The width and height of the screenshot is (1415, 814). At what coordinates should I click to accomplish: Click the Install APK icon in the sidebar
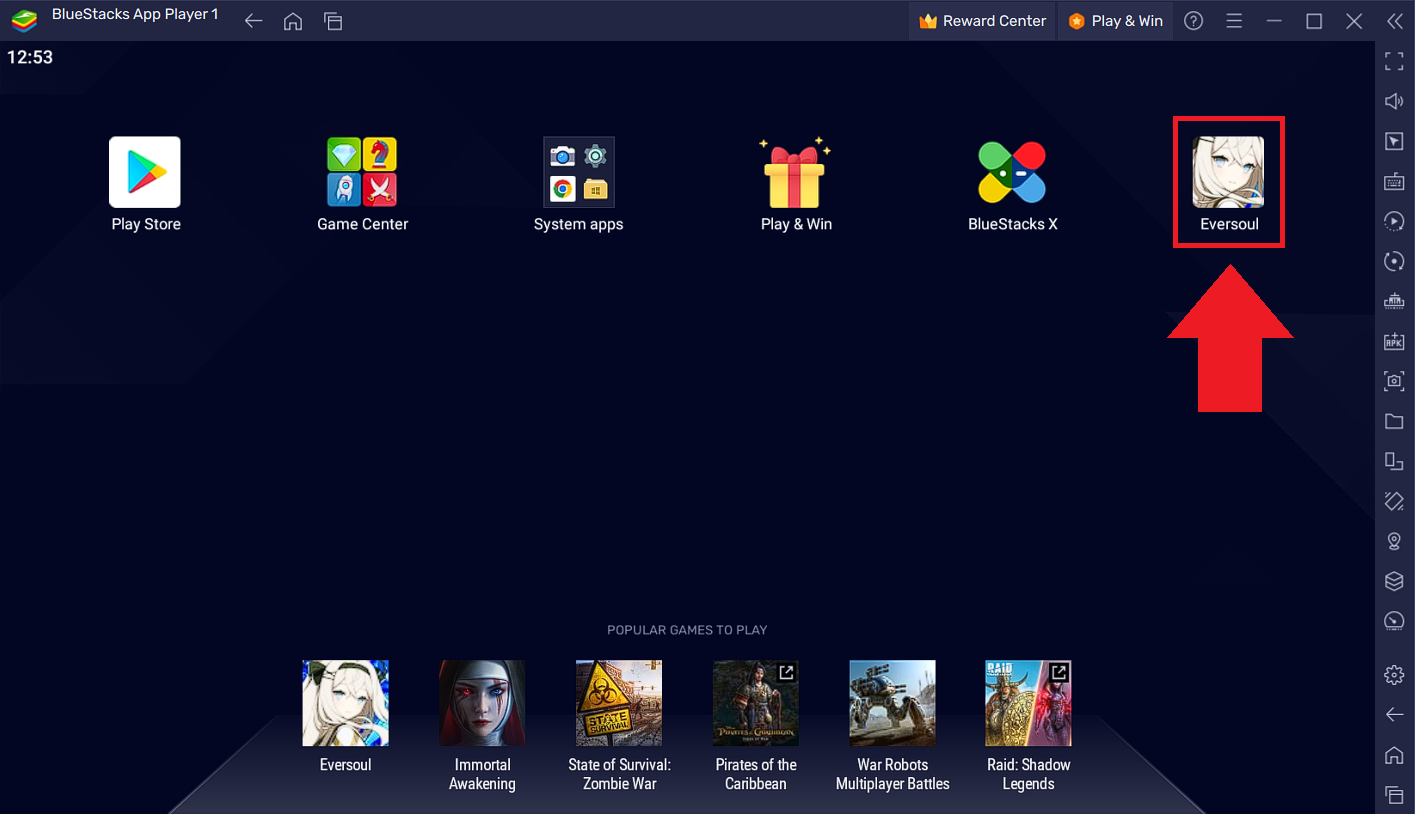[x=1394, y=341]
